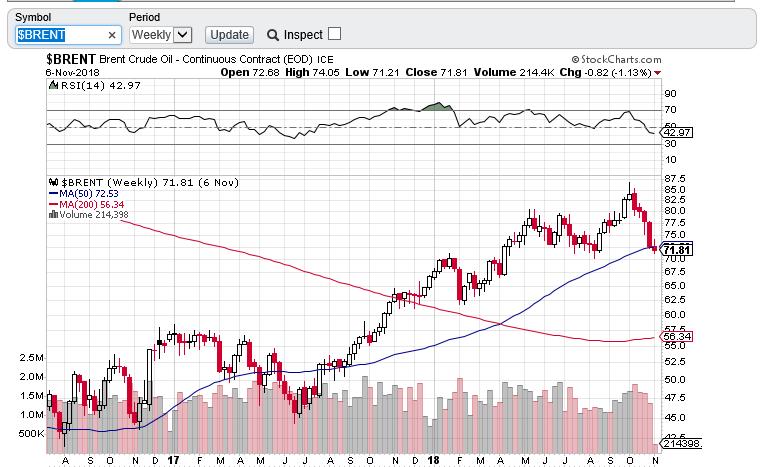783x467 pixels.
Task: Click the Volume 214.4K header value
Action: [514, 72]
